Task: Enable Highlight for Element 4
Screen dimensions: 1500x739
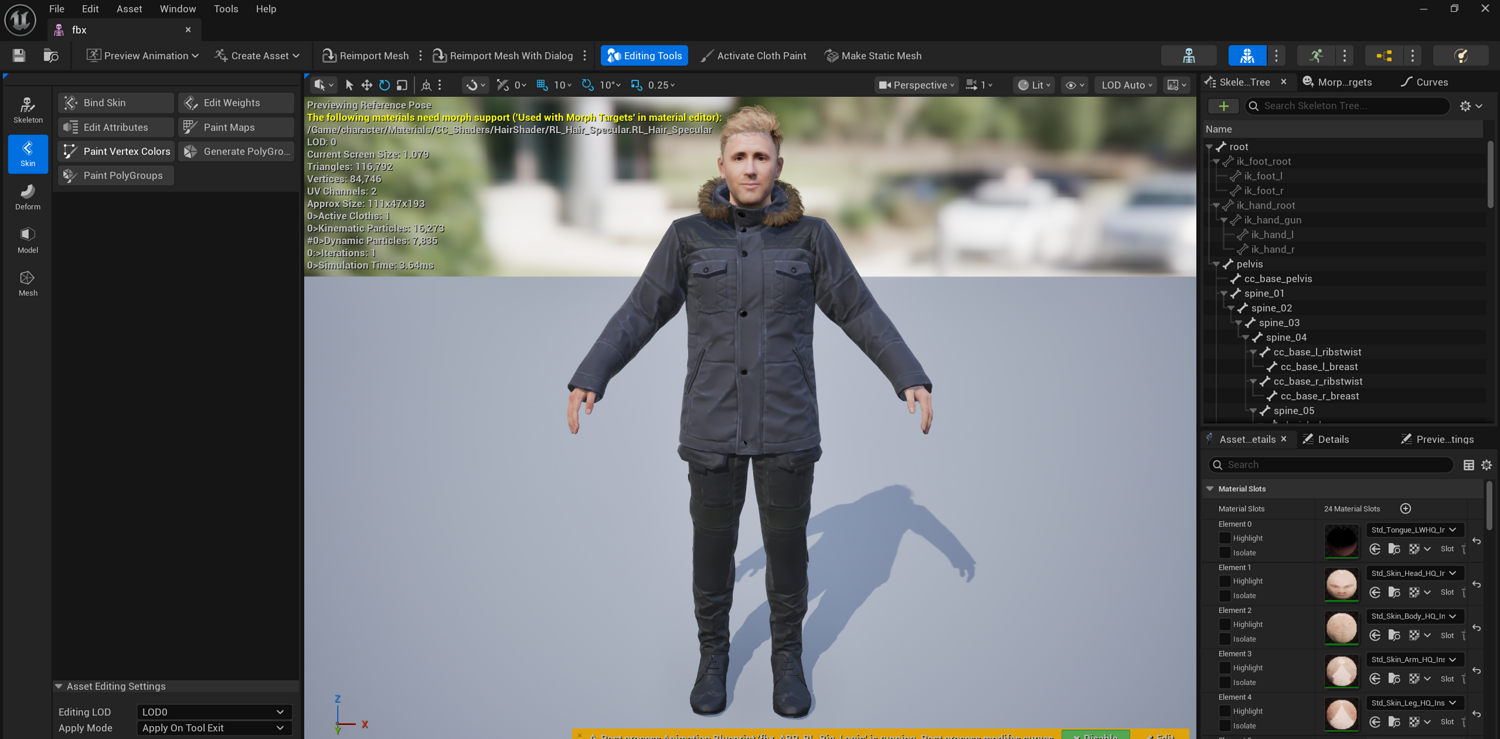Action: (1225, 711)
